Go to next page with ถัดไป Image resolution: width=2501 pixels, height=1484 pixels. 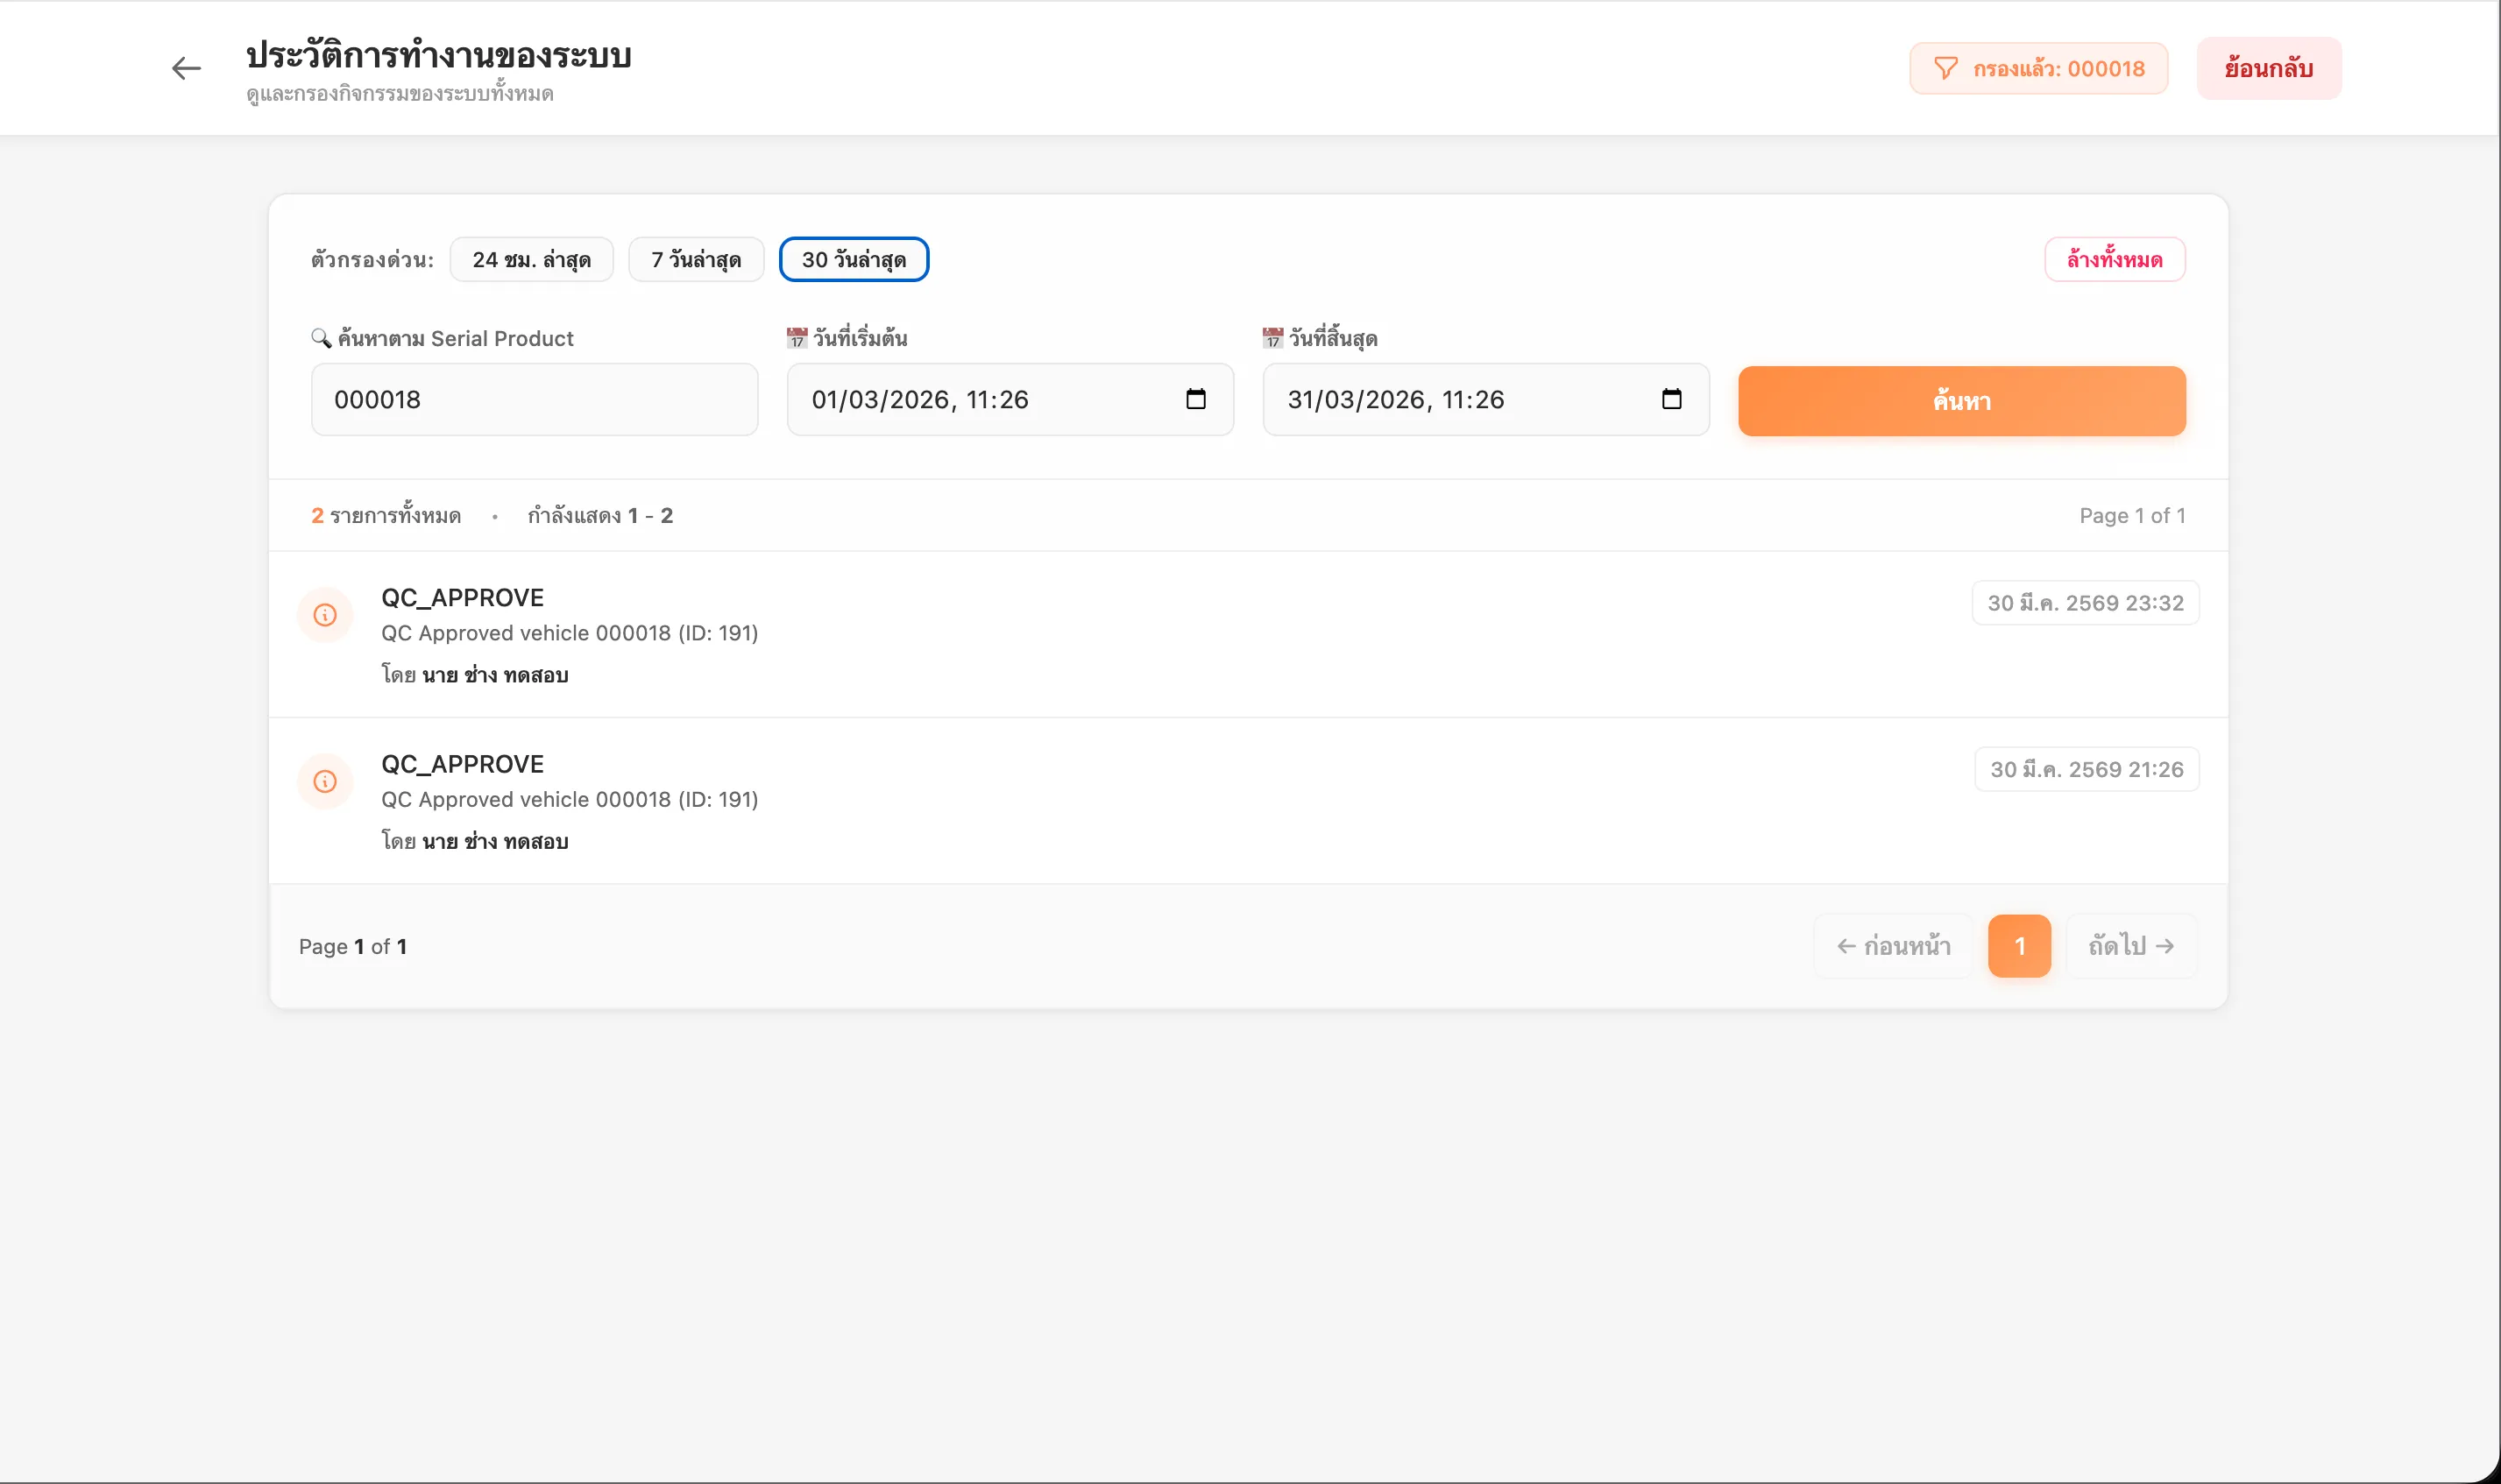pos(2131,946)
